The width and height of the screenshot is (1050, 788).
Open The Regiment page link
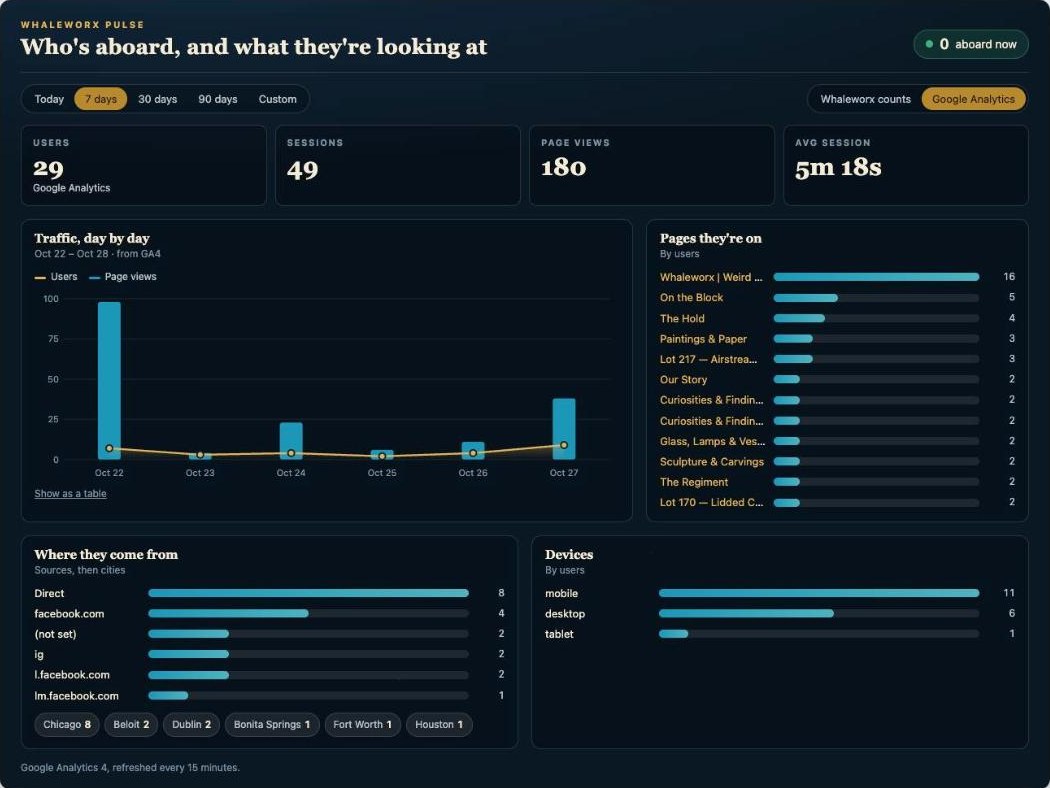(x=694, y=482)
